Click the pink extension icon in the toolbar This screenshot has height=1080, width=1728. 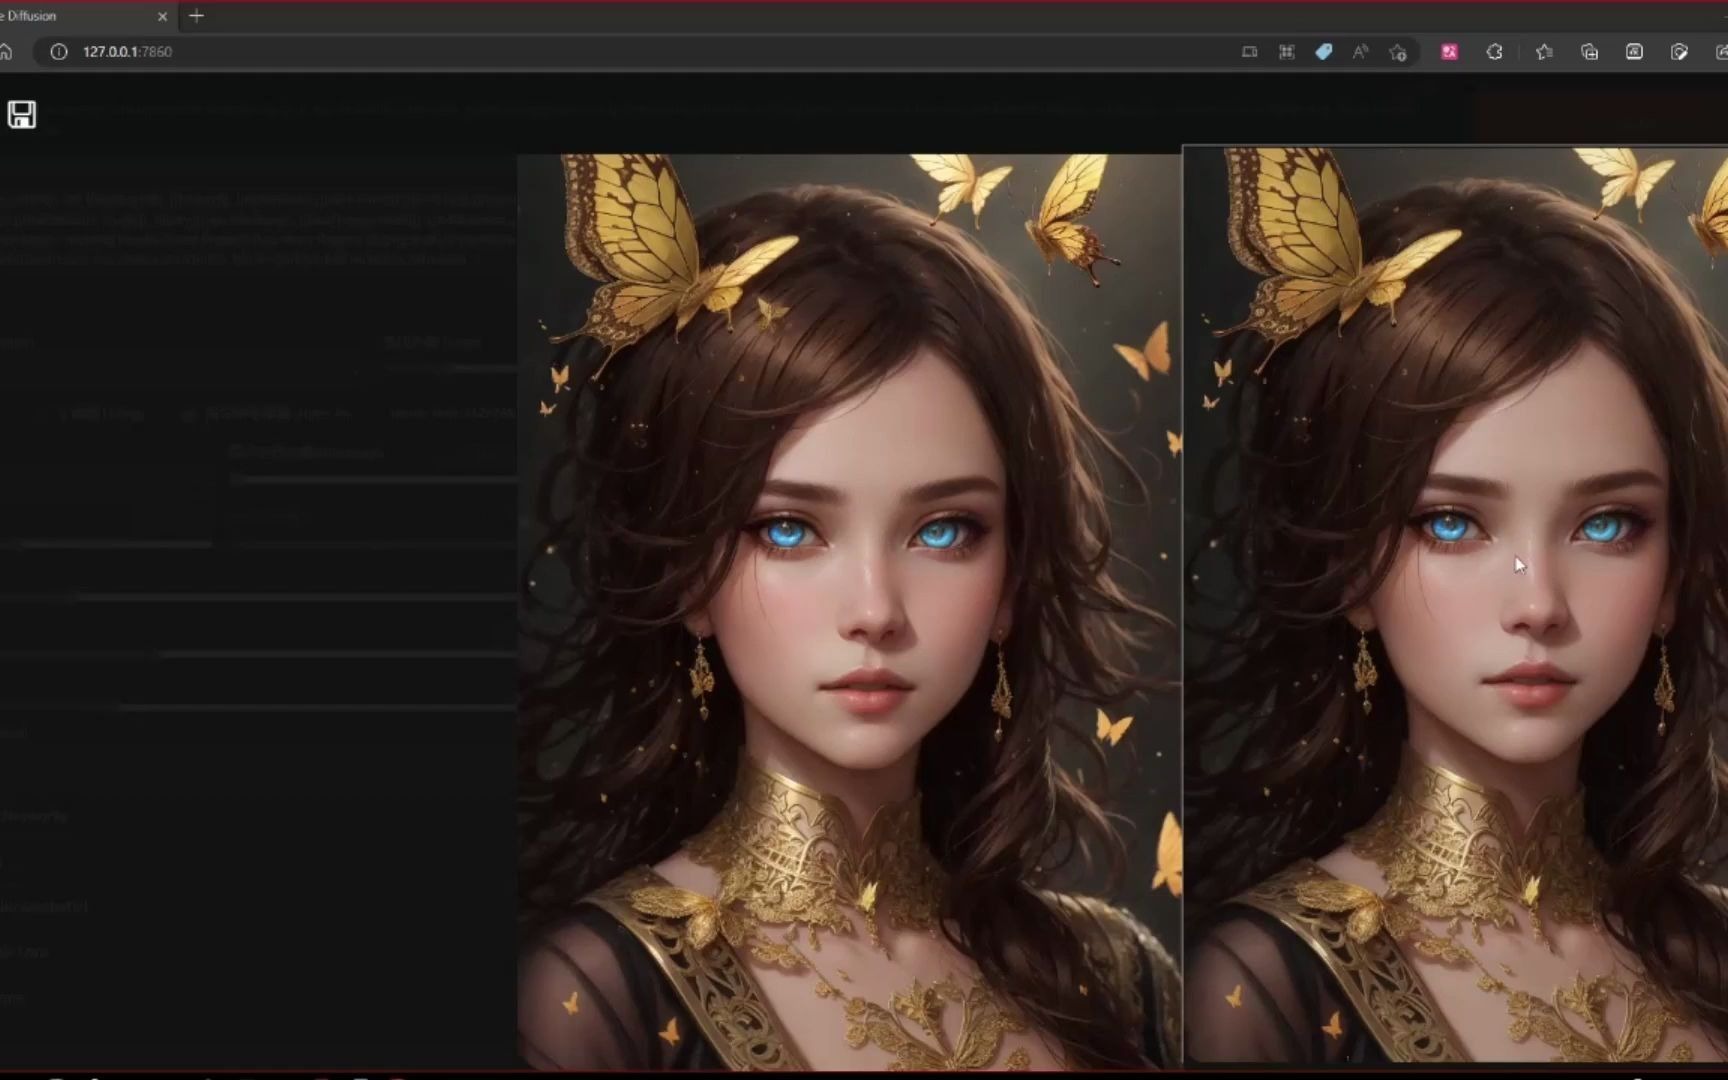[x=1449, y=51]
